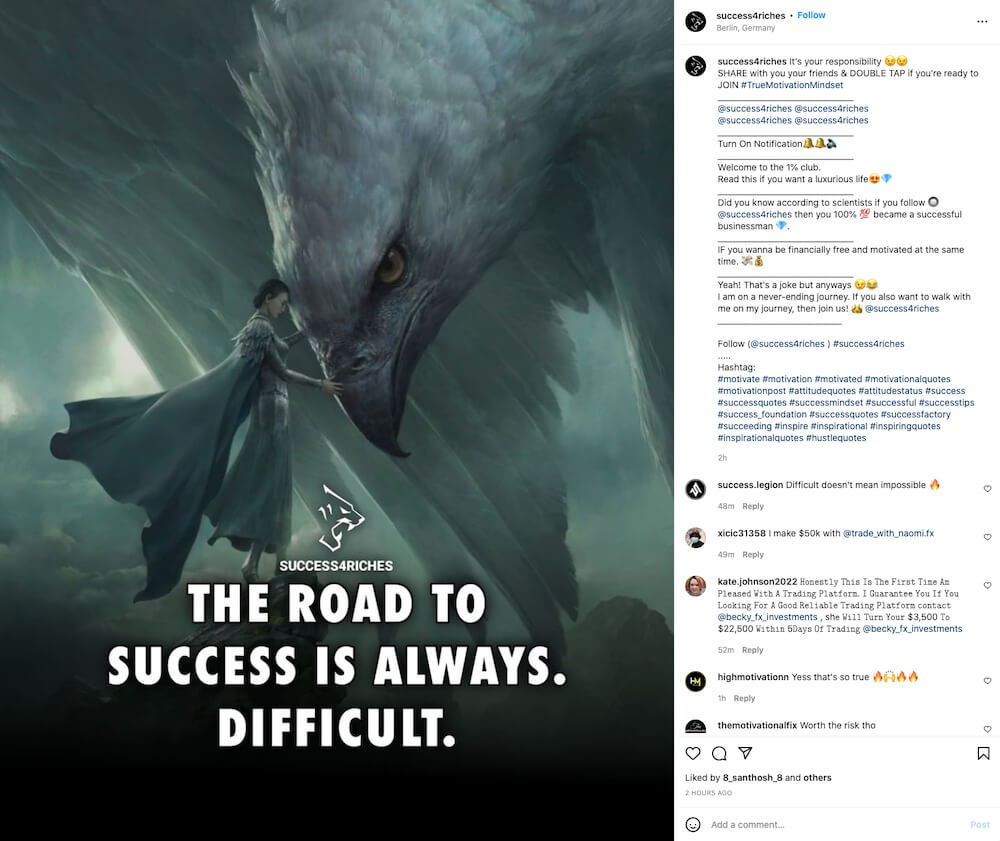Like success.legion's comment
This screenshot has width=1000, height=841.
(x=987, y=488)
